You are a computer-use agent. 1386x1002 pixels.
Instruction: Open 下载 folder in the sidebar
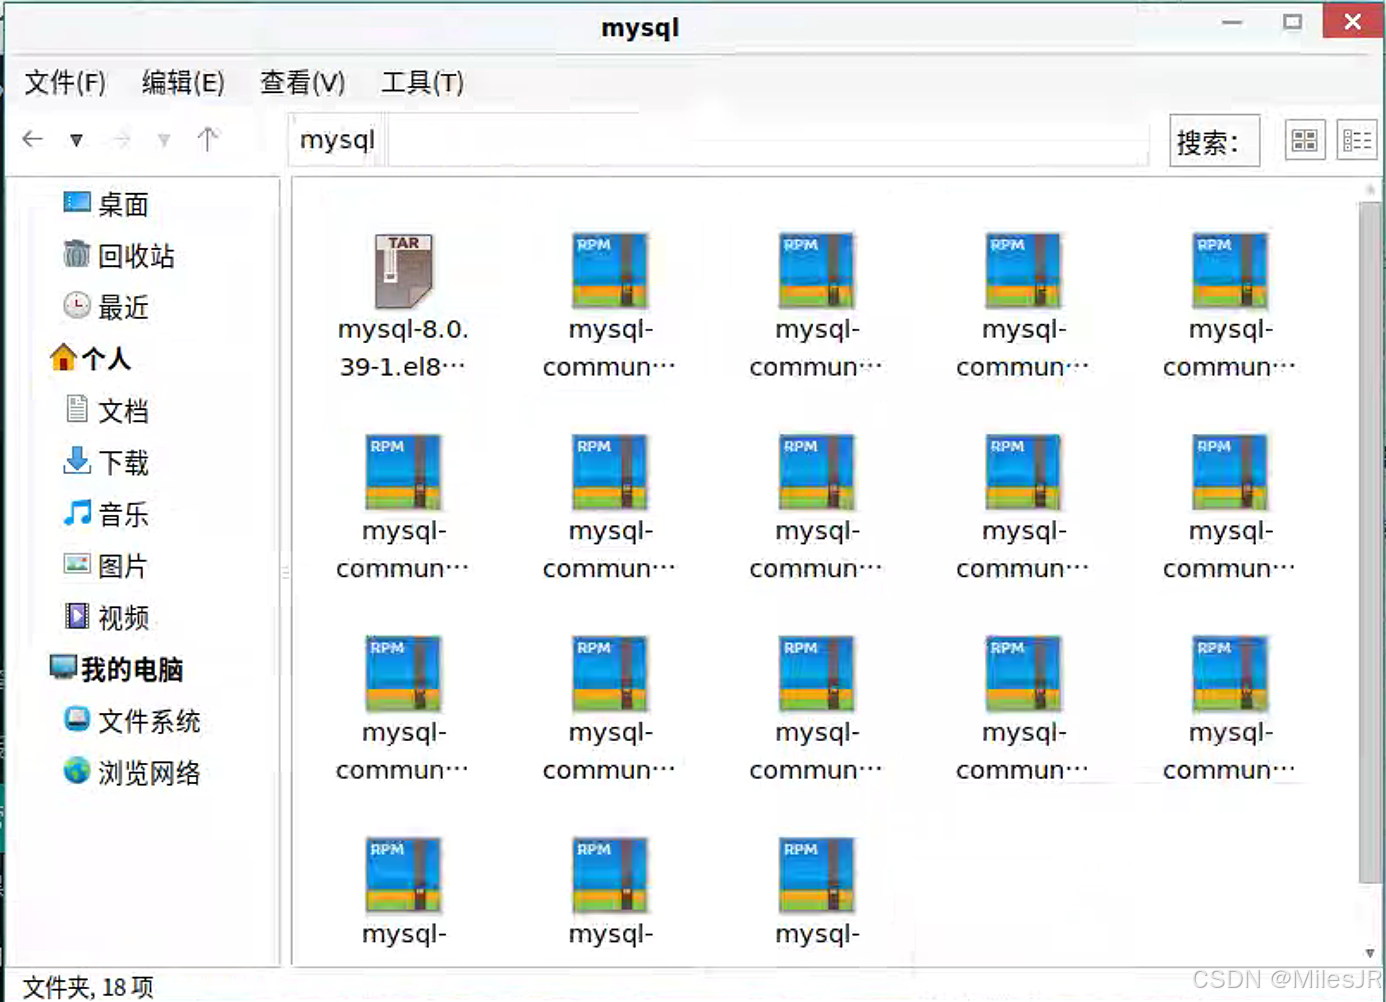pyautogui.click(x=106, y=462)
